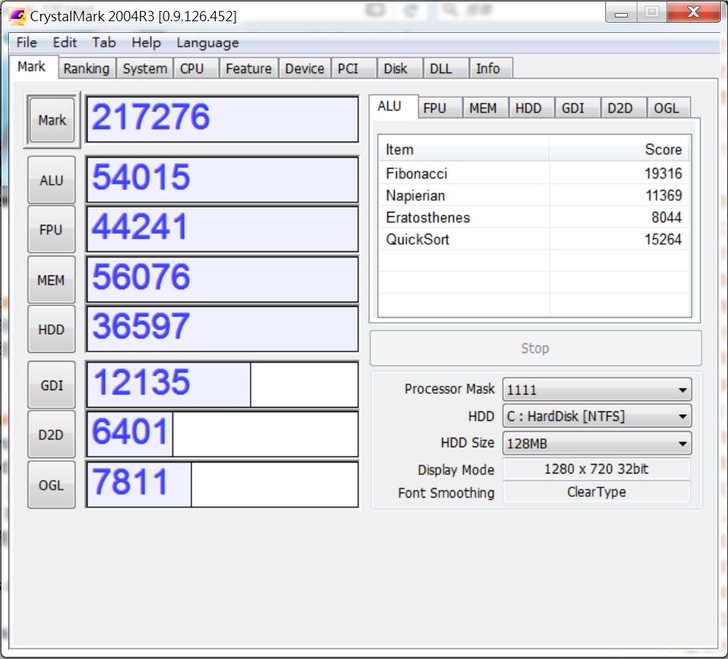728x659 pixels.
Task: Run the FPU benchmark button
Action: [51, 230]
